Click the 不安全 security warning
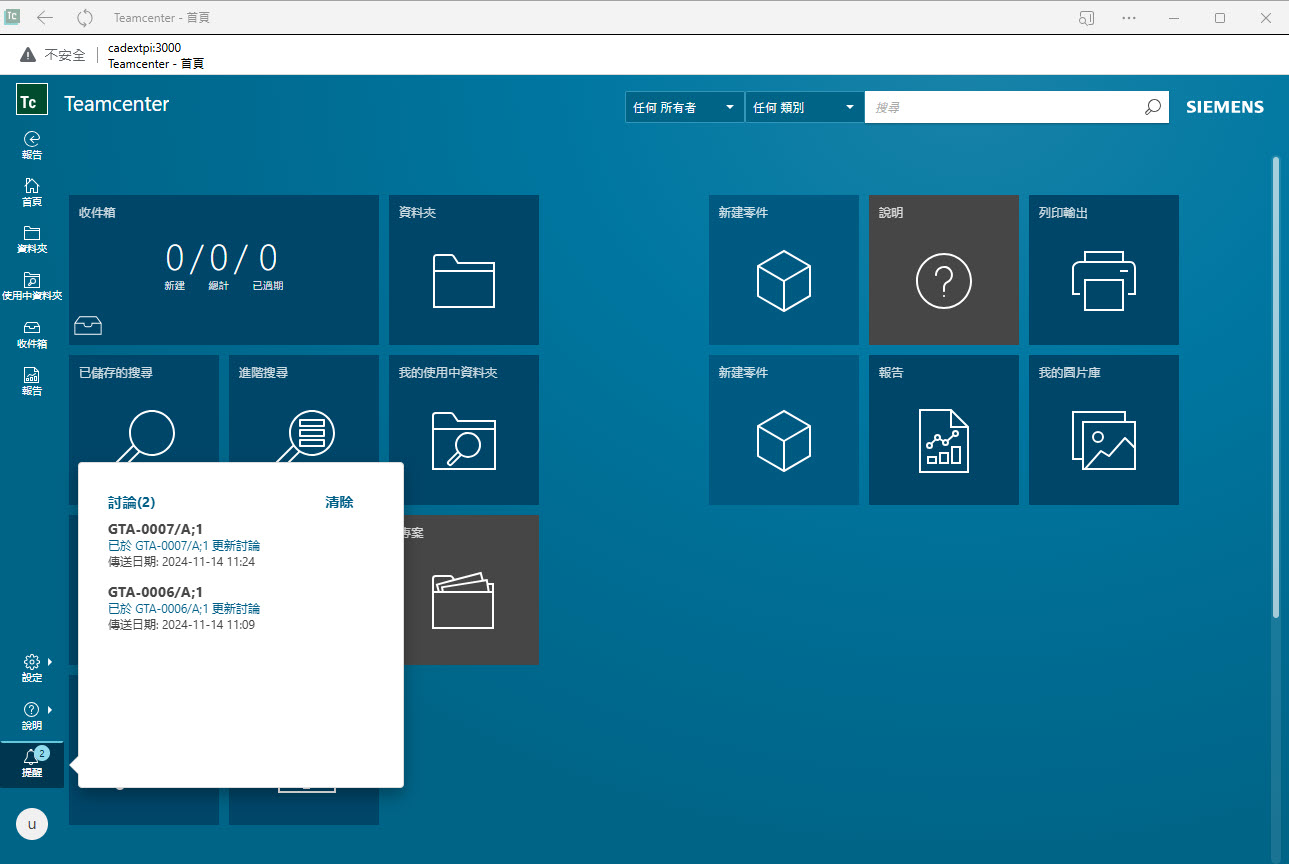The width and height of the screenshot is (1289, 864). (53, 55)
